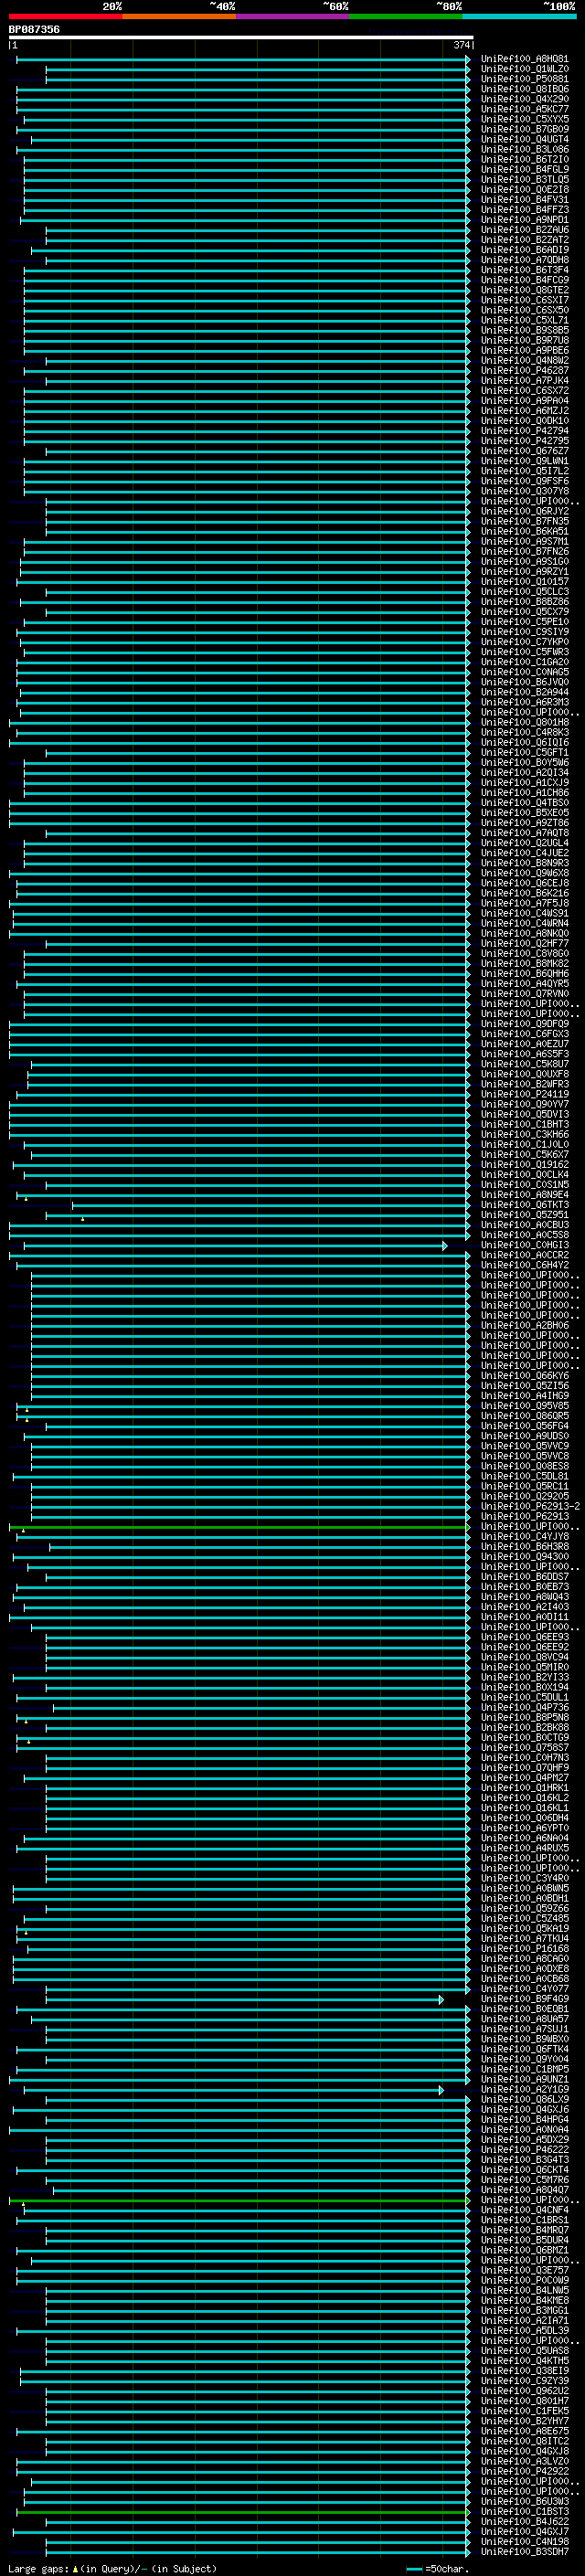Select hit label UniRef100_A8WQ43
585x2576 pixels.
[x=525, y=1596]
